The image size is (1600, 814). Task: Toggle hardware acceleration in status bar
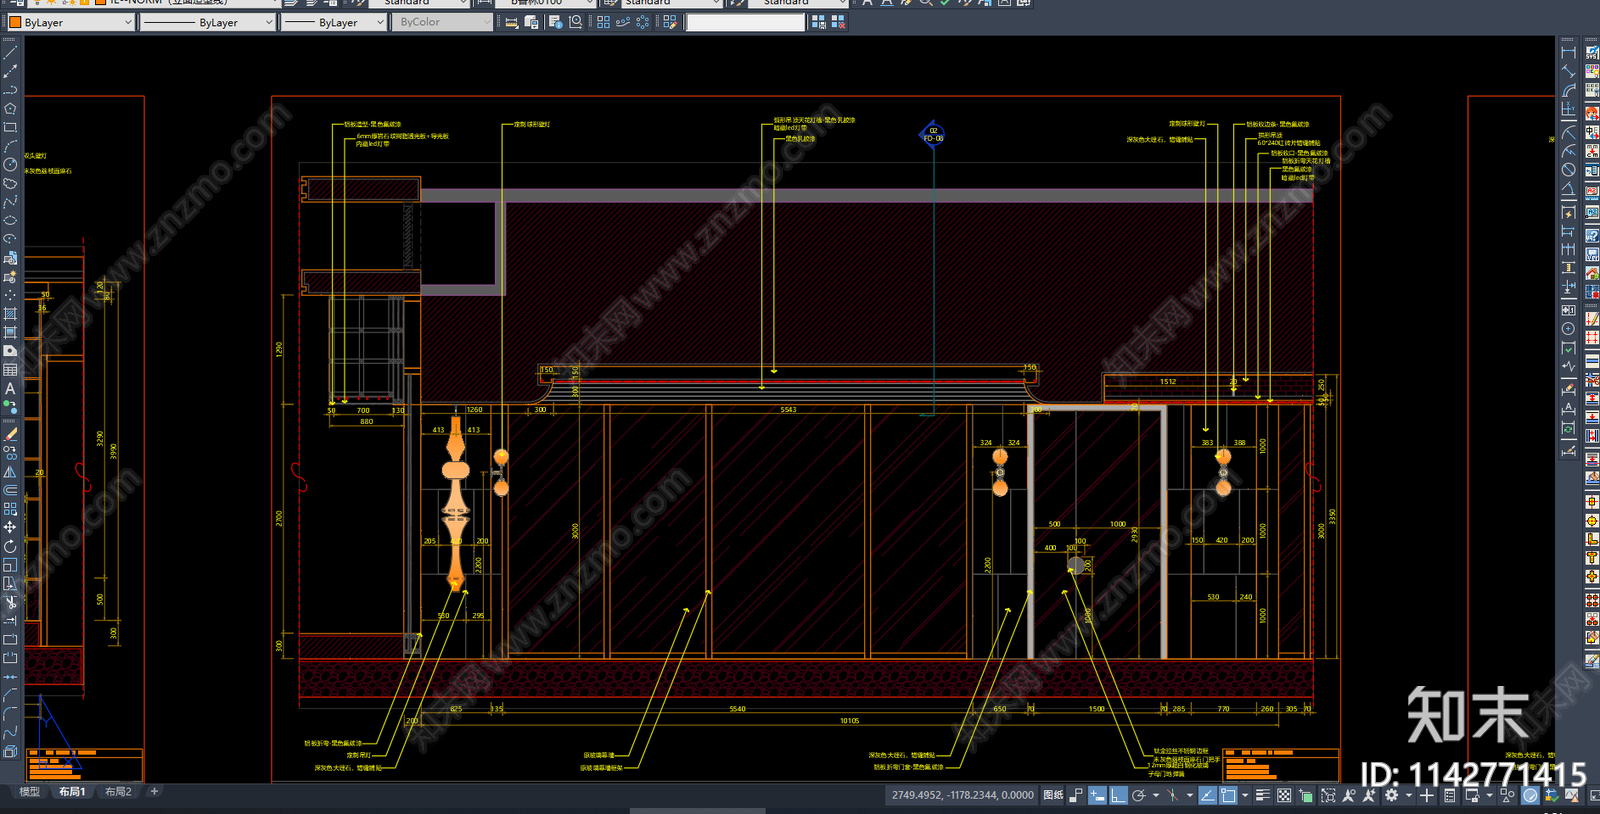tap(1530, 795)
